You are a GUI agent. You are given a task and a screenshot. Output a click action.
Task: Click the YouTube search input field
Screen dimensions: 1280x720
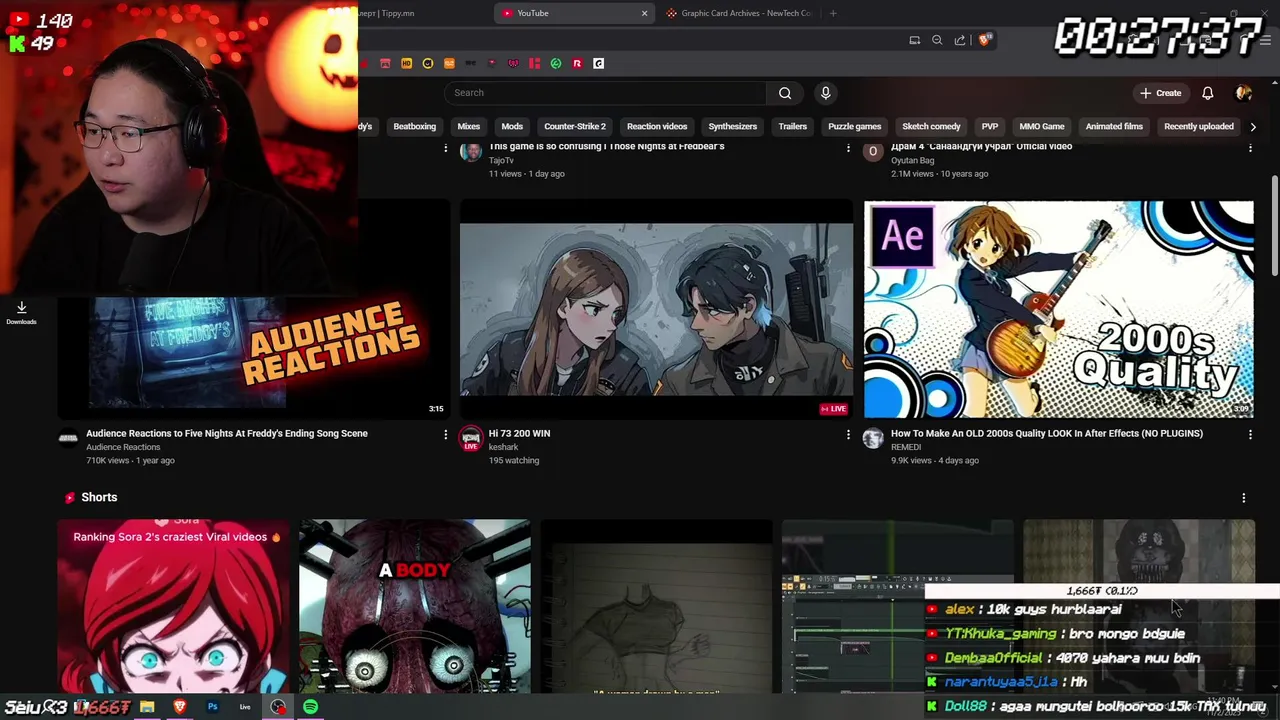tap(605, 93)
